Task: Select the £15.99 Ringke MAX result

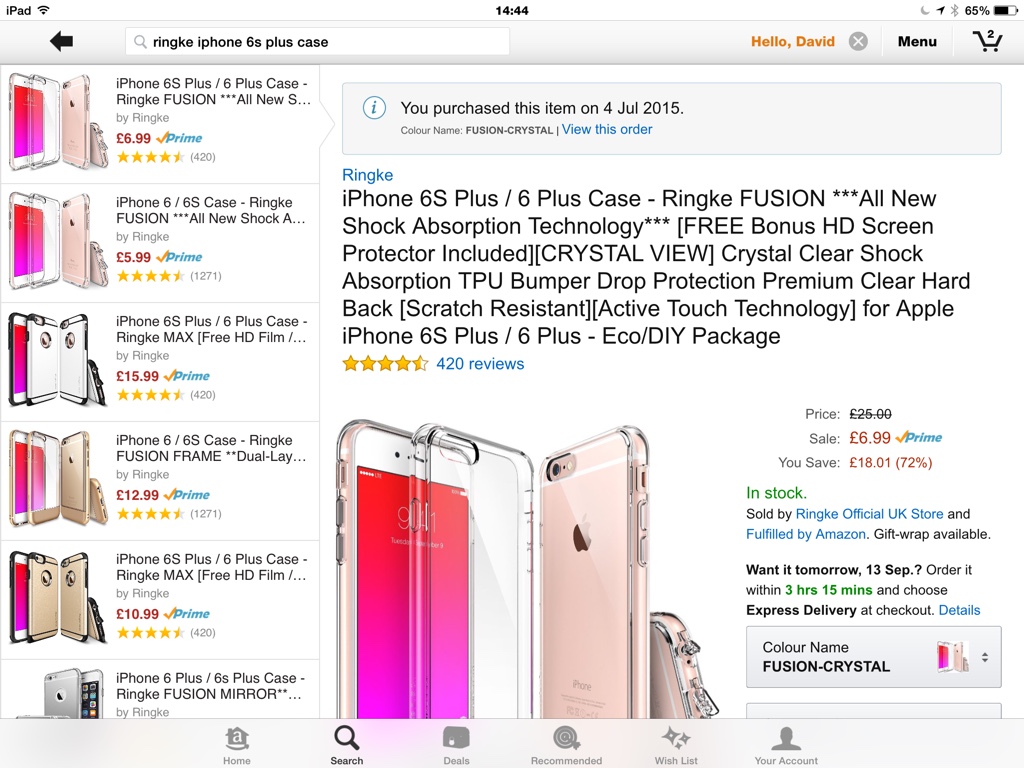Action: tap(160, 362)
